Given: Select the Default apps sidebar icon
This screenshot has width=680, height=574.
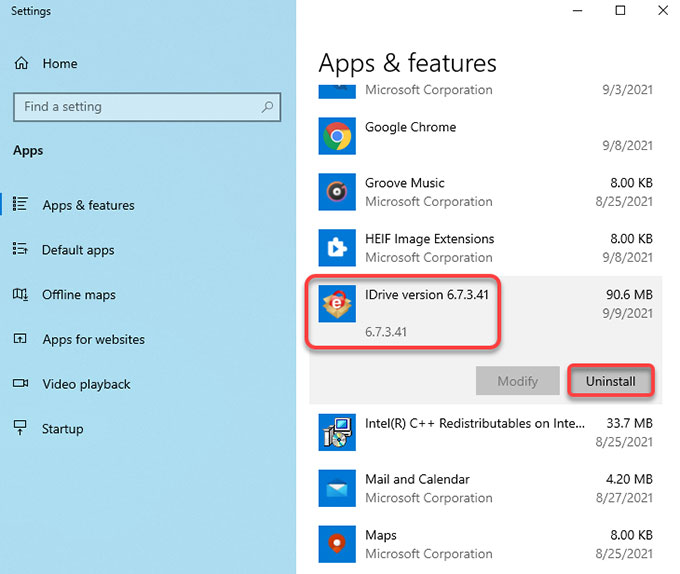Looking at the screenshot, I should pos(20,249).
